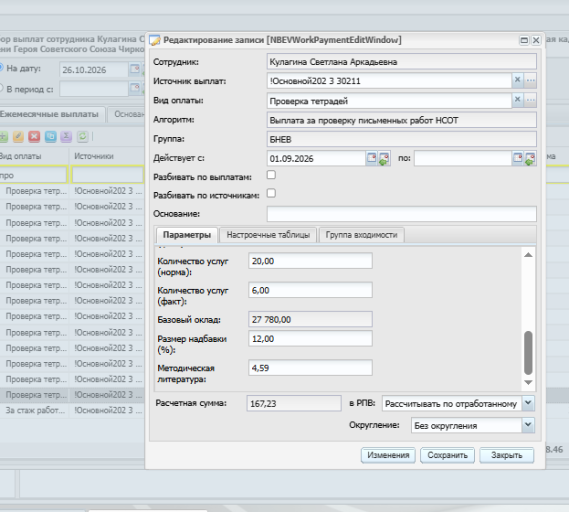Click the Группа field БНЕВ

coord(402,139)
